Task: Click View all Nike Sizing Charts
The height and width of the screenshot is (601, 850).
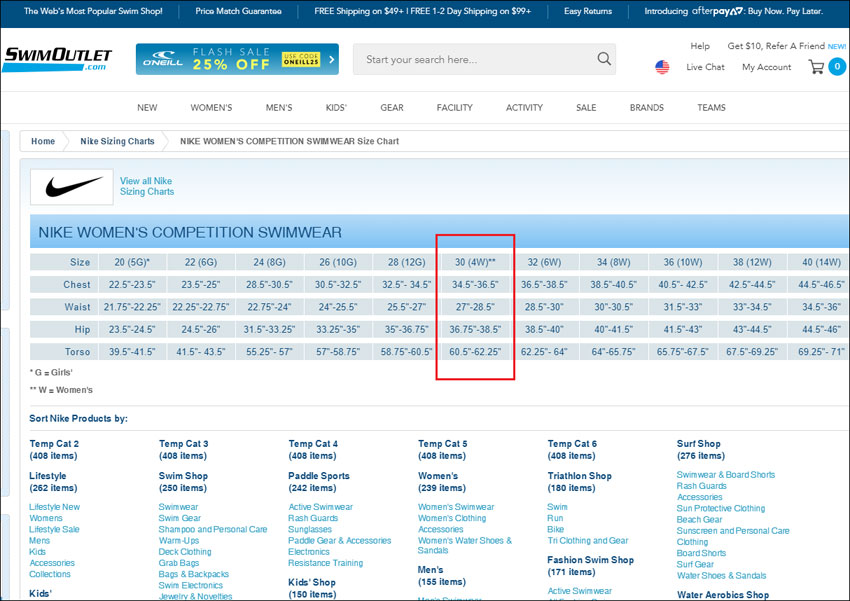Action: click(x=147, y=186)
